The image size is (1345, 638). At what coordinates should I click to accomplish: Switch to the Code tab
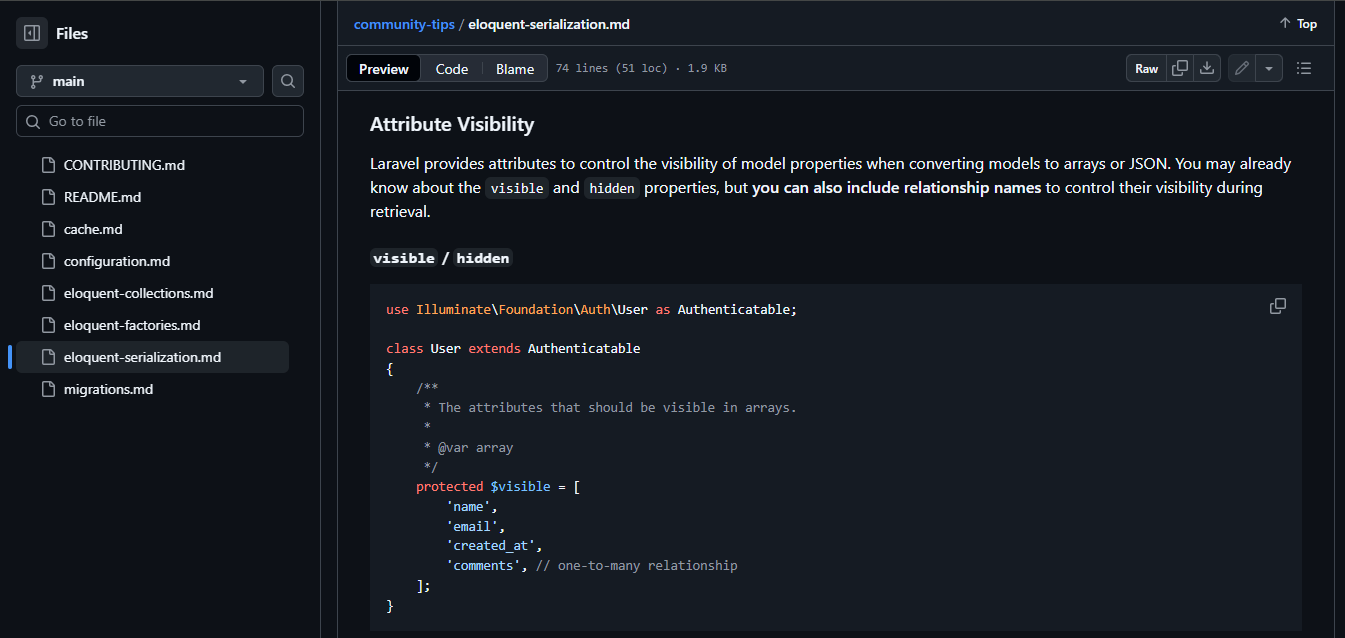click(451, 69)
